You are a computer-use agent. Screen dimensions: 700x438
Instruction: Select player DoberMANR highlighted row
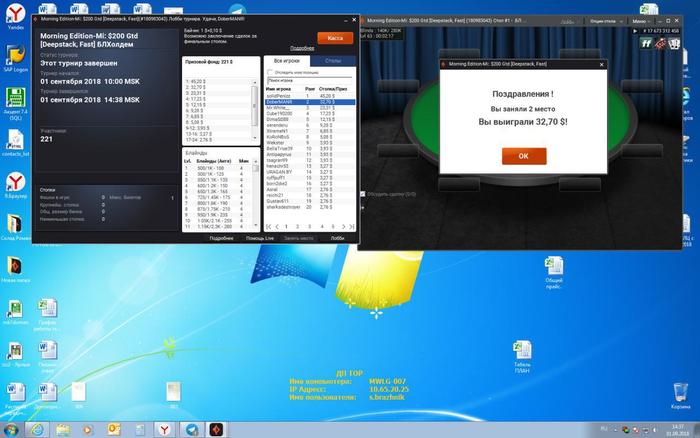pos(310,102)
